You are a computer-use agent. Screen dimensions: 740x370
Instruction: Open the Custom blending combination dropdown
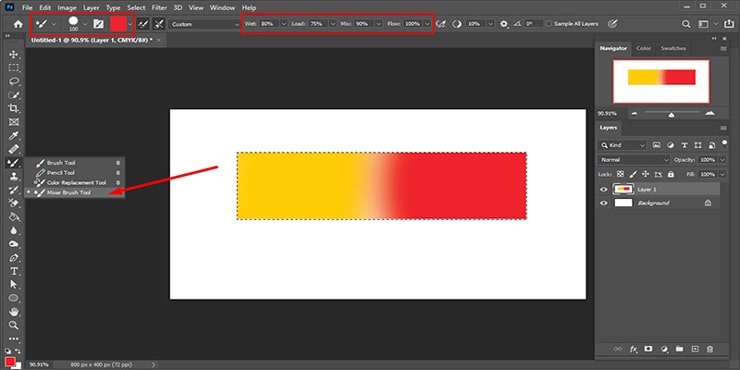(x=204, y=24)
